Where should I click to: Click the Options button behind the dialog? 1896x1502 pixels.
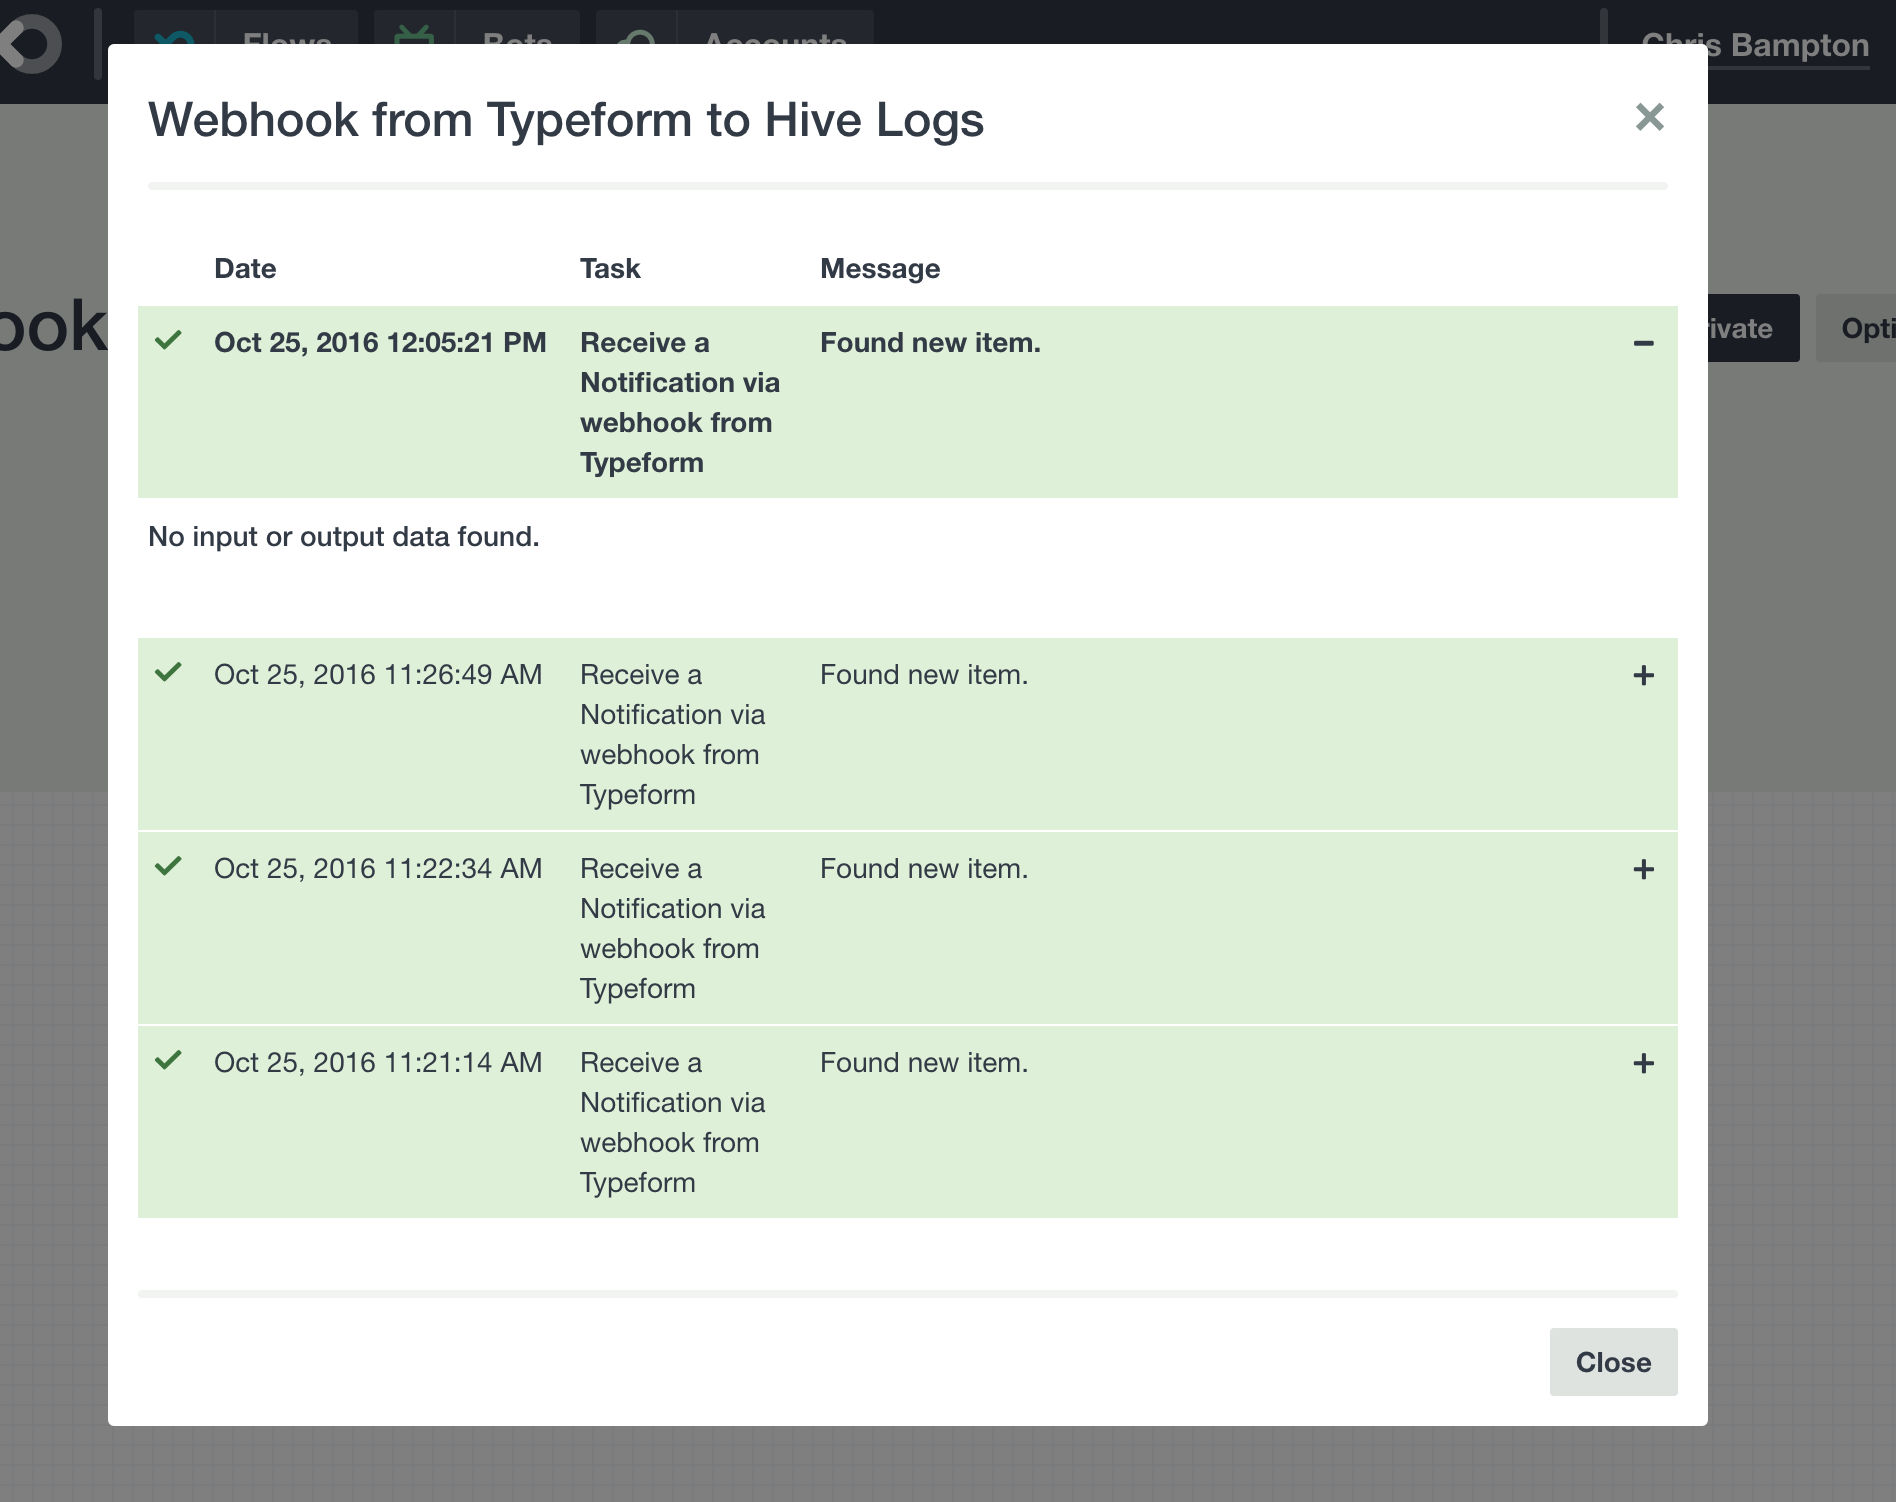pos(1856,328)
